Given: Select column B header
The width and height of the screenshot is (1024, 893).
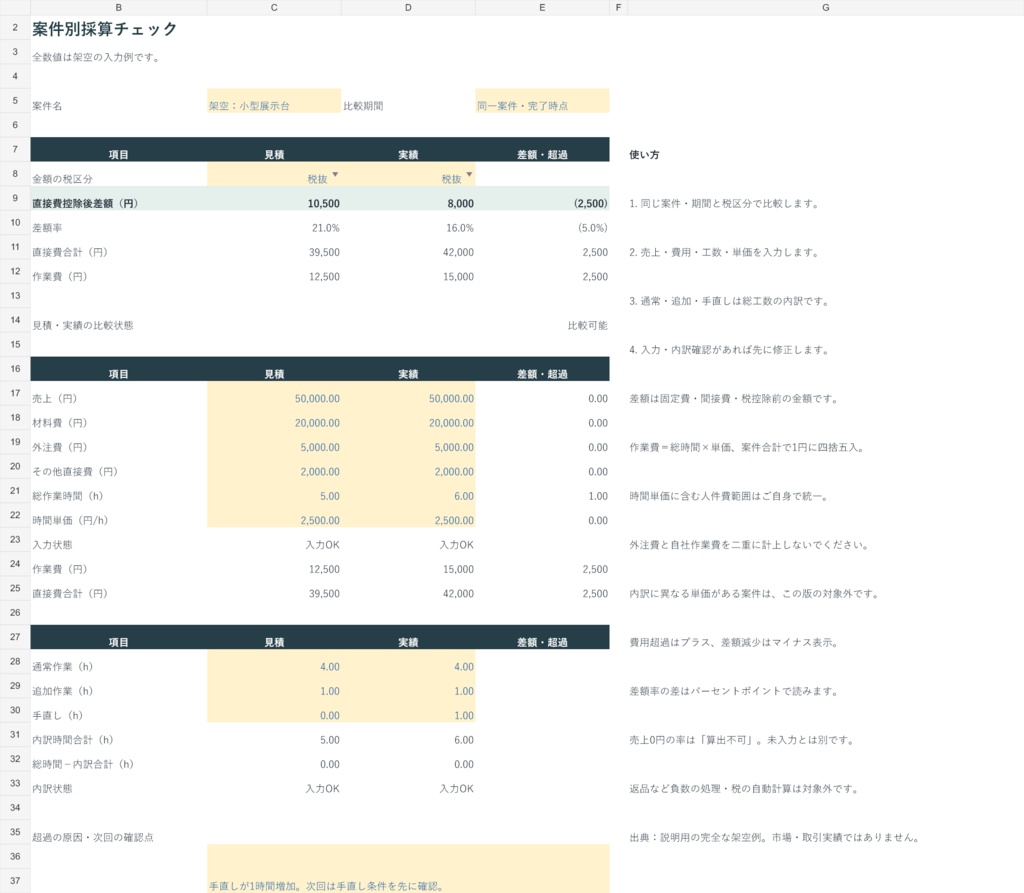Looking at the screenshot, I should pyautogui.click(x=118, y=8).
